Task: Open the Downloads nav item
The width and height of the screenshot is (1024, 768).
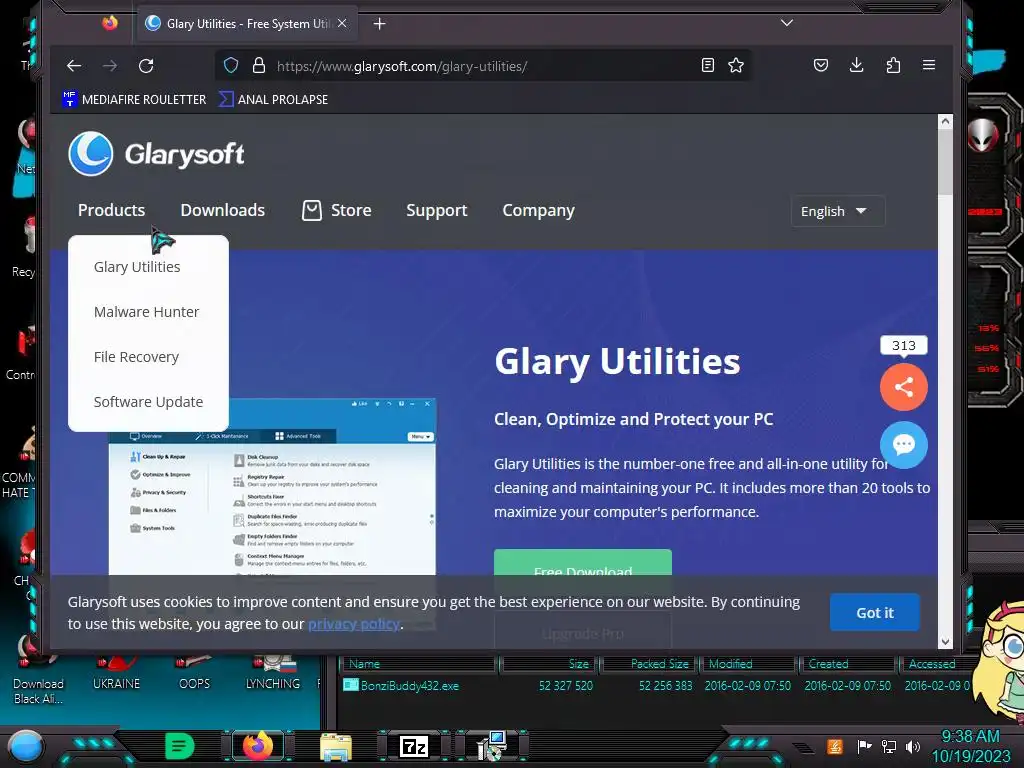Action: point(223,210)
